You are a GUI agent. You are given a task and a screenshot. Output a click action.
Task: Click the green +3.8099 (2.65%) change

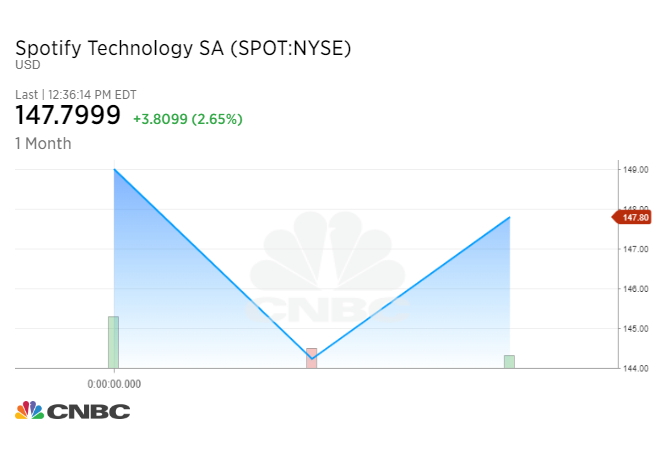pyautogui.click(x=188, y=119)
